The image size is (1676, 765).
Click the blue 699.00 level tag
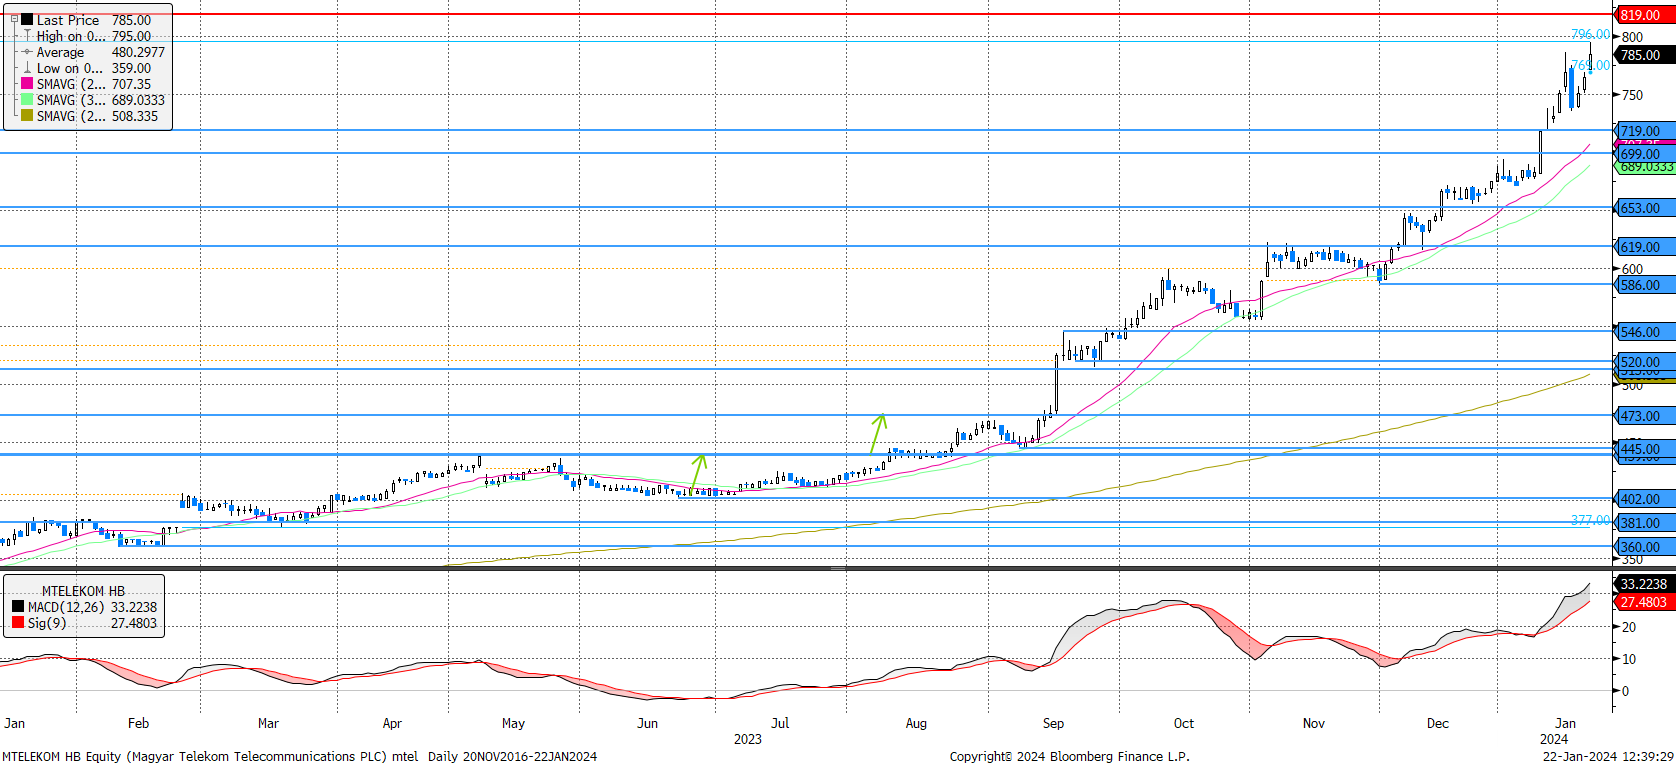(1645, 154)
